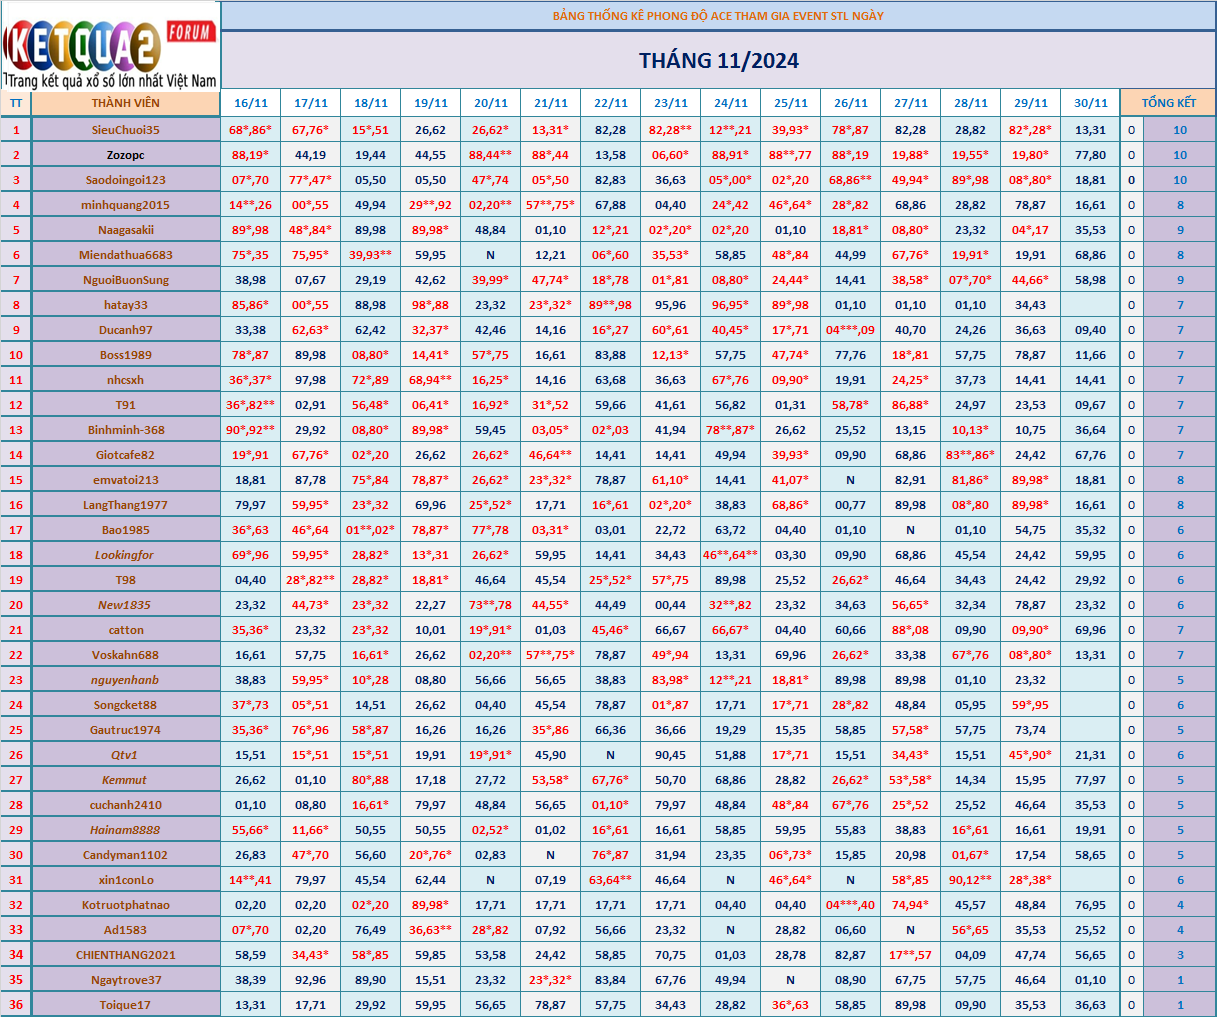This screenshot has width=1217, height=1017.
Task: Open member SieuChuoi35's name
Action: [x=125, y=130]
